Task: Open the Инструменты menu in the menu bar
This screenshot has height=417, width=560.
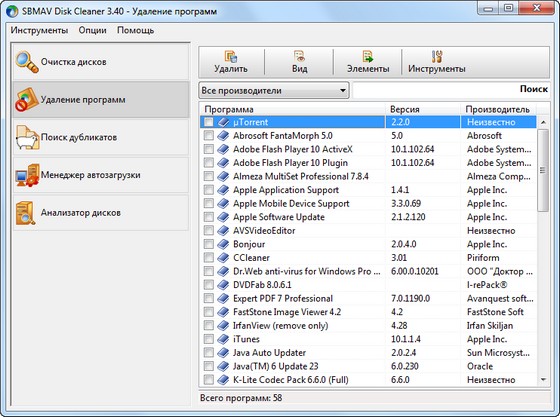Action: coord(39,30)
